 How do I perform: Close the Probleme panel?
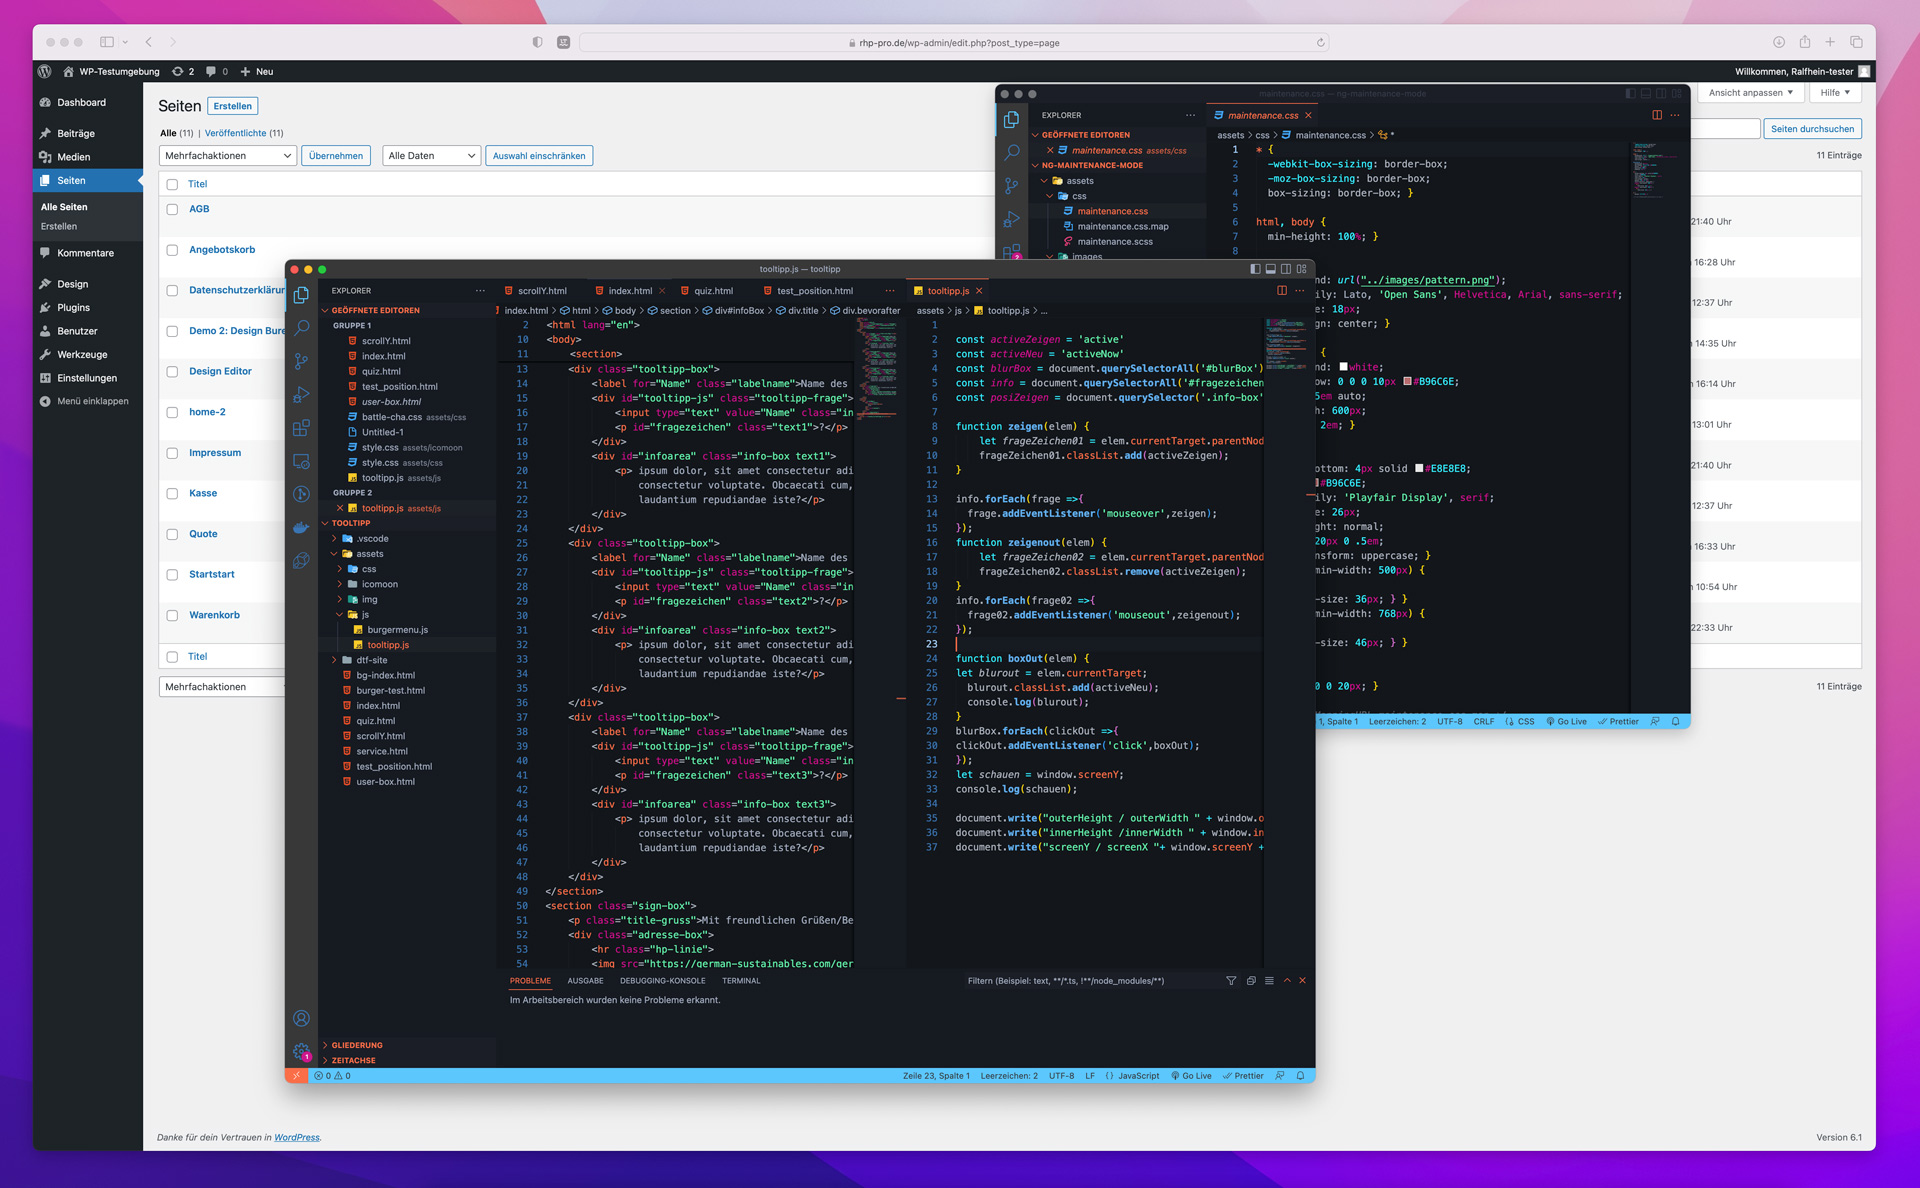[x=1302, y=981]
